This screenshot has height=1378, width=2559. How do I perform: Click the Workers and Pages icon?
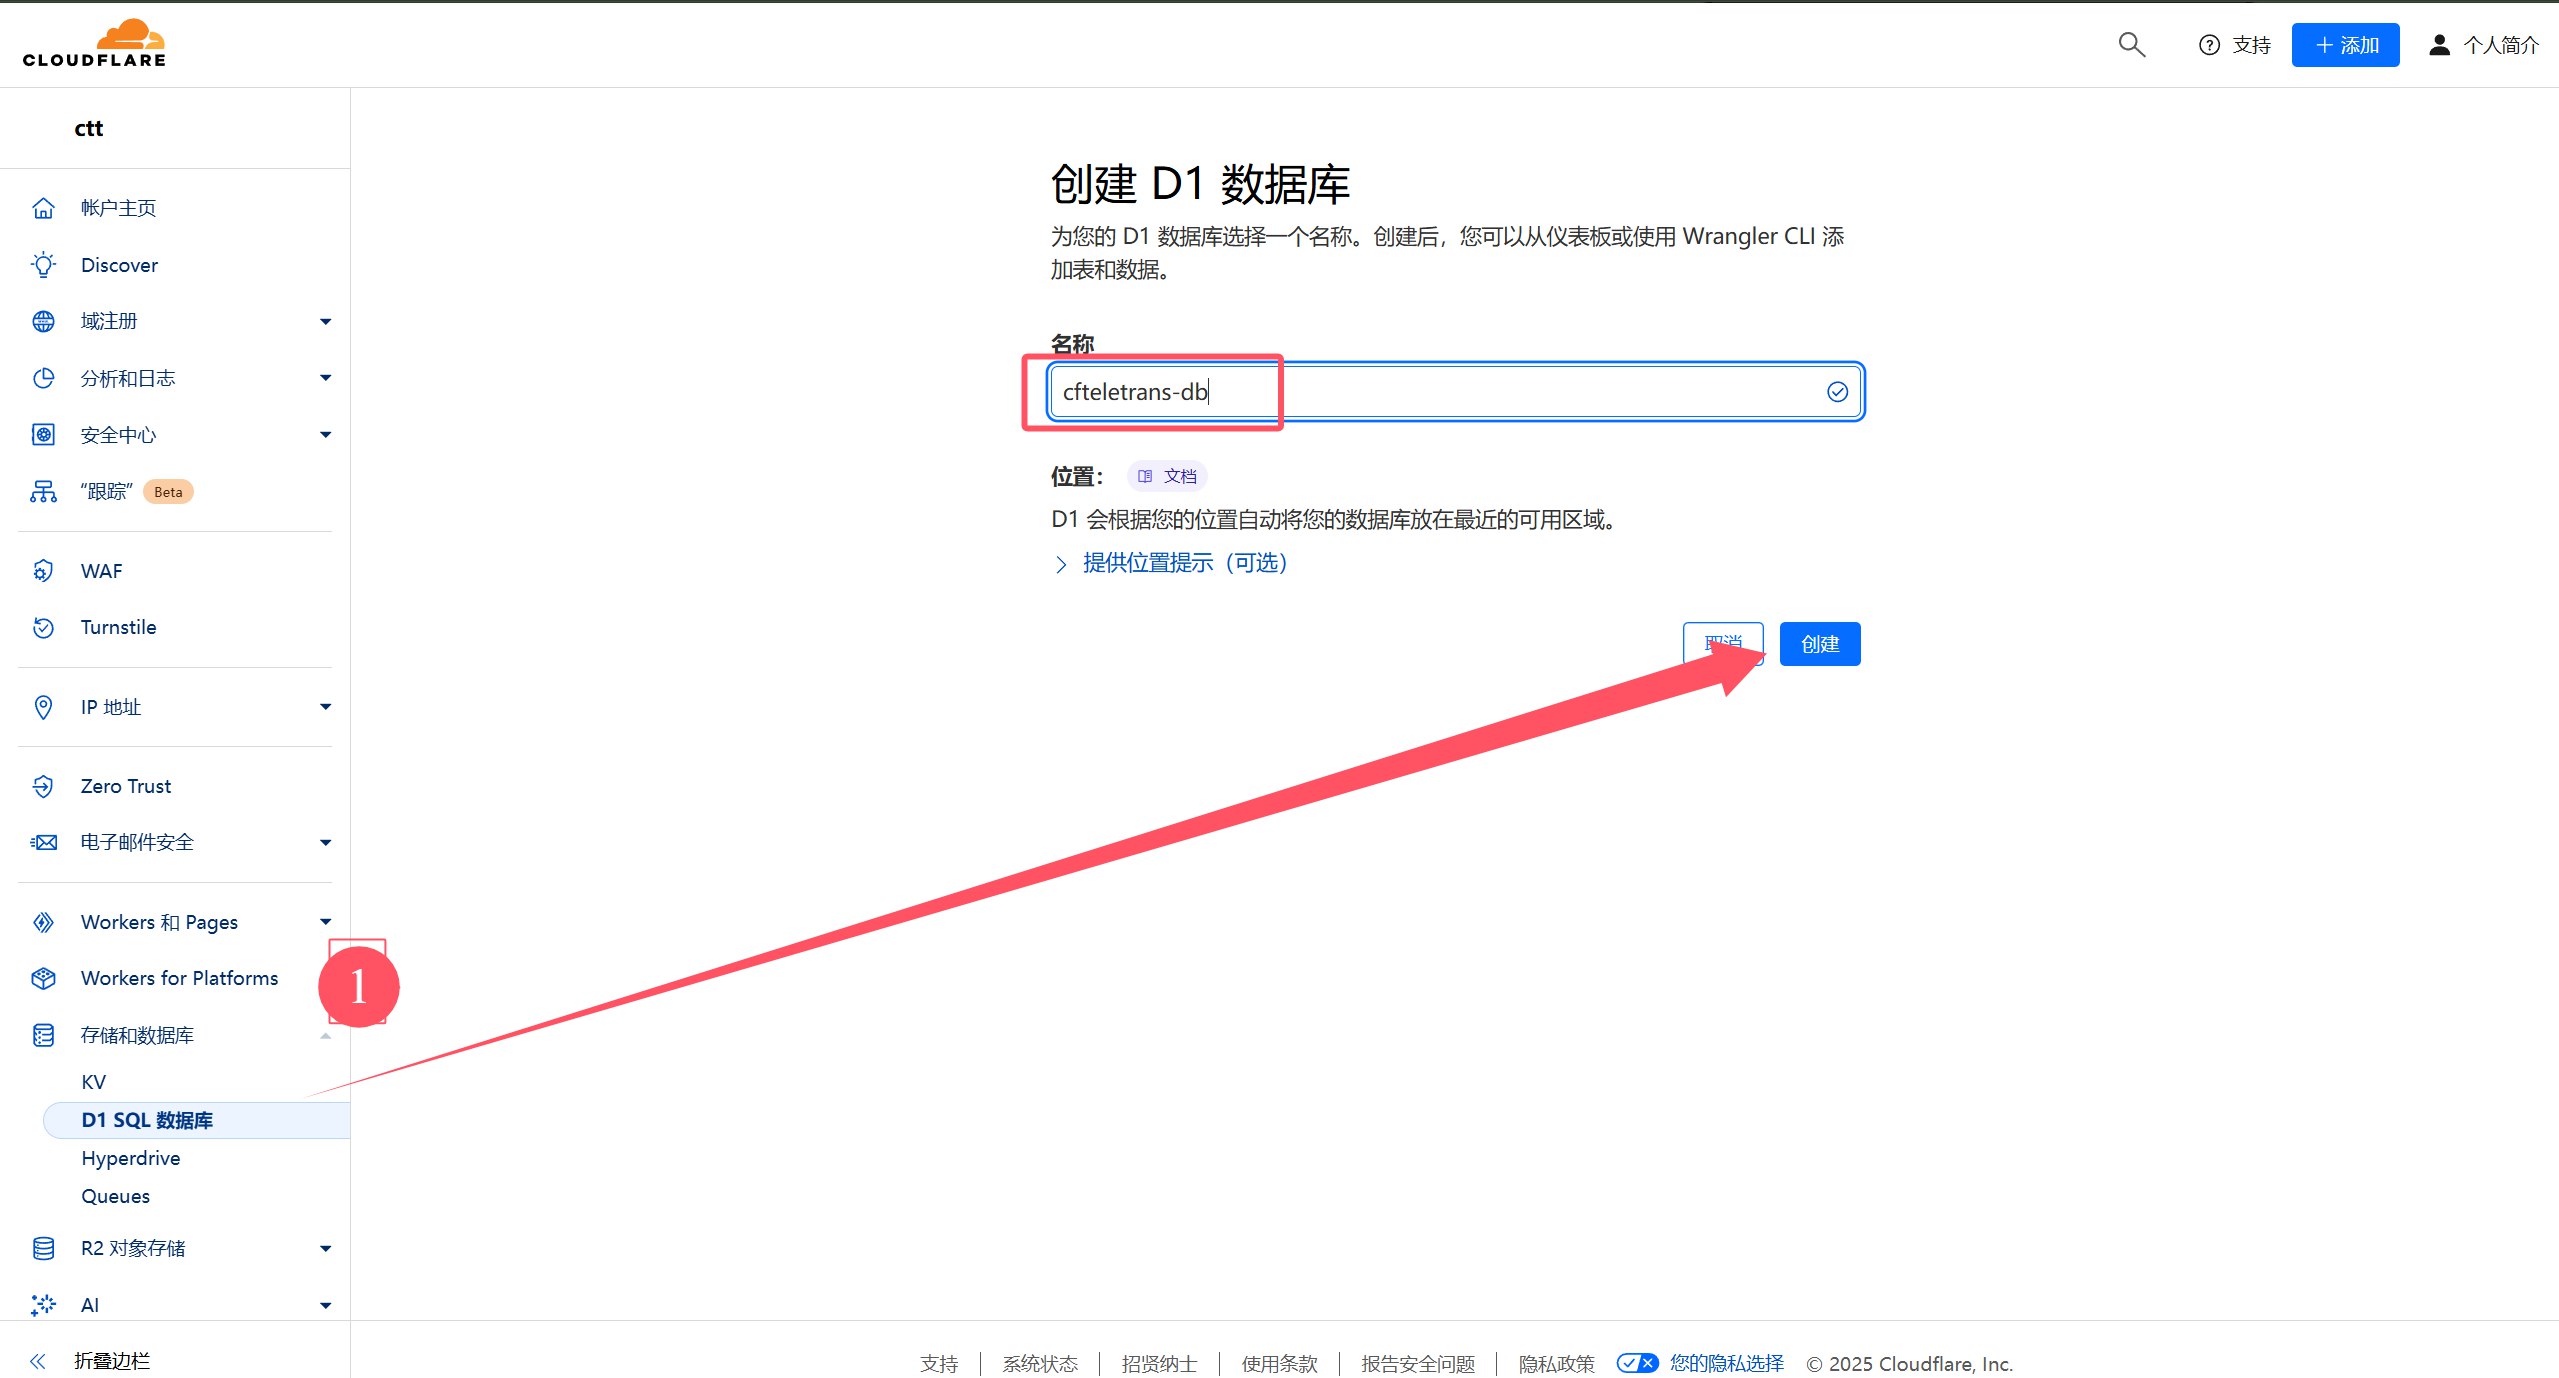point(43,922)
